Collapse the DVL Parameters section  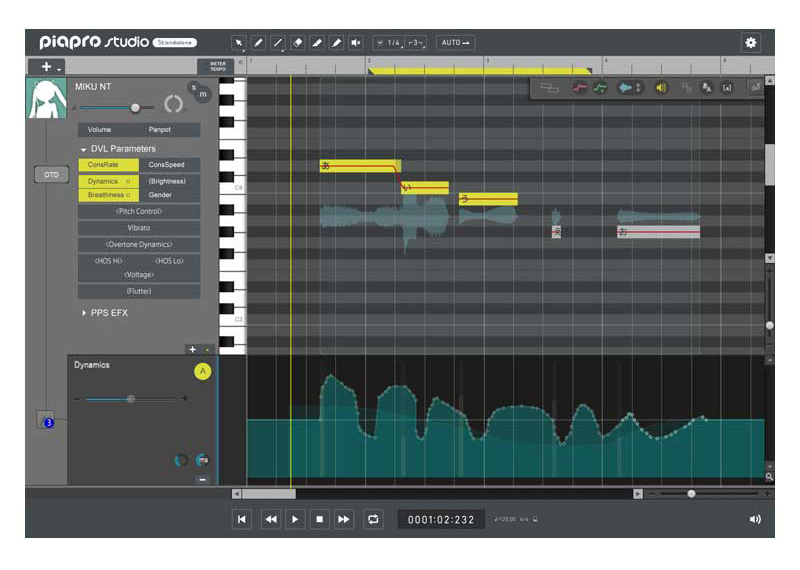pyautogui.click(x=83, y=149)
